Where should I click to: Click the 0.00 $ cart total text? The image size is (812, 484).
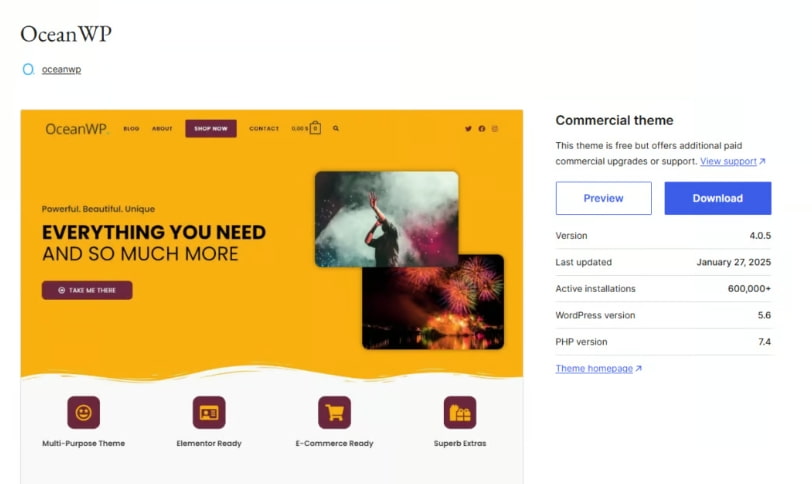point(300,128)
